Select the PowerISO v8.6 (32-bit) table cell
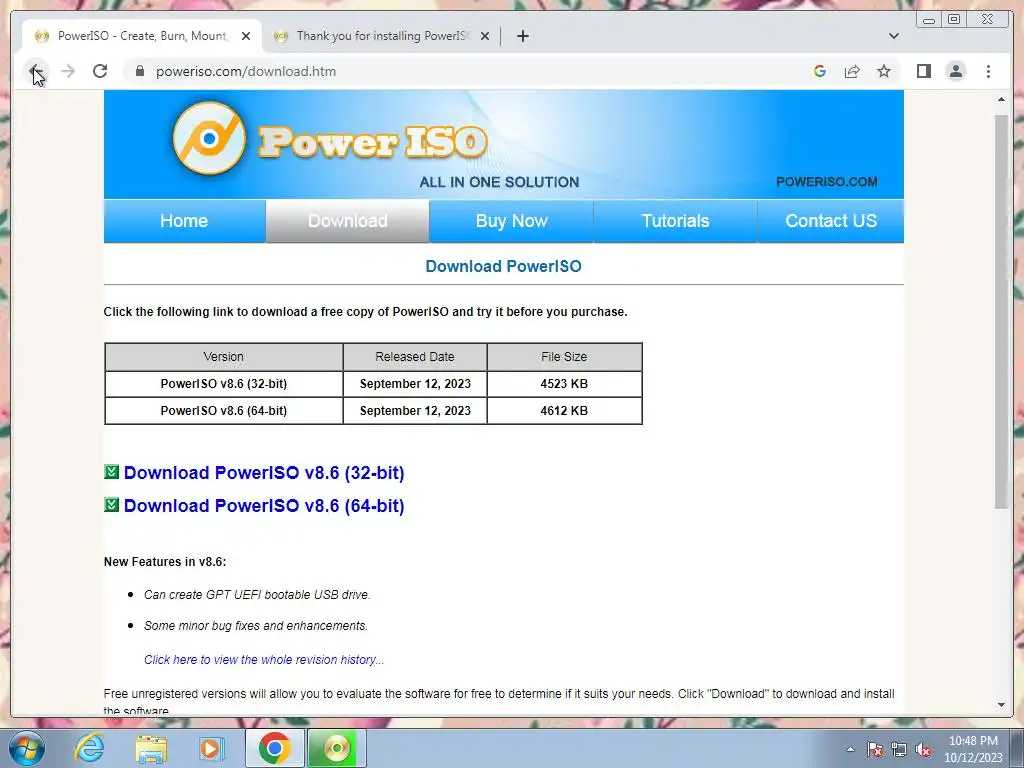This screenshot has height=768, width=1024. pyautogui.click(x=224, y=384)
